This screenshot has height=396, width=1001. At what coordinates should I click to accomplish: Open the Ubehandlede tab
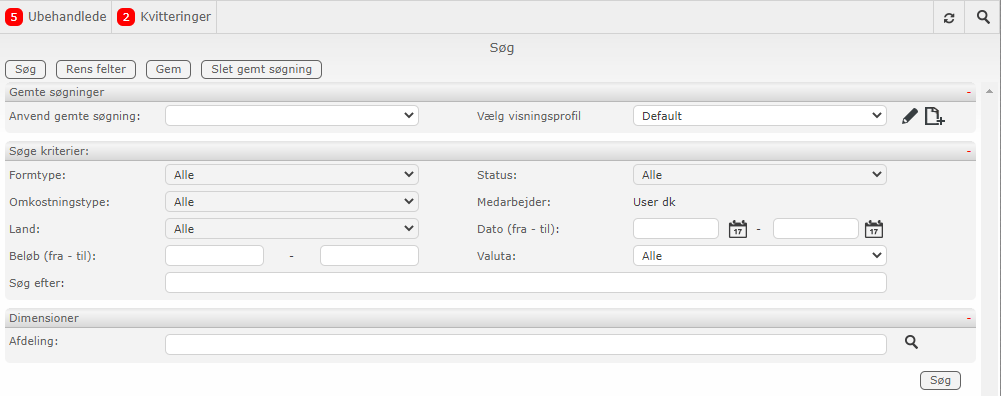click(x=56, y=17)
